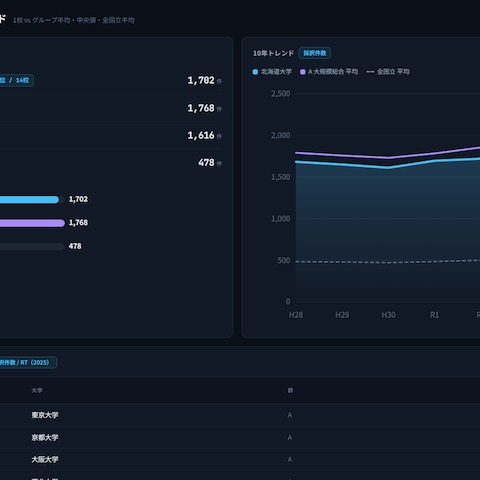
Task: Toggle 全国立 平均 dashed legend series
Action: (x=388, y=72)
